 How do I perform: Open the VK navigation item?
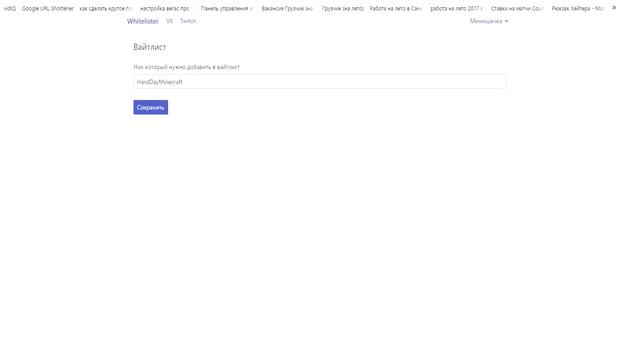click(x=169, y=21)
